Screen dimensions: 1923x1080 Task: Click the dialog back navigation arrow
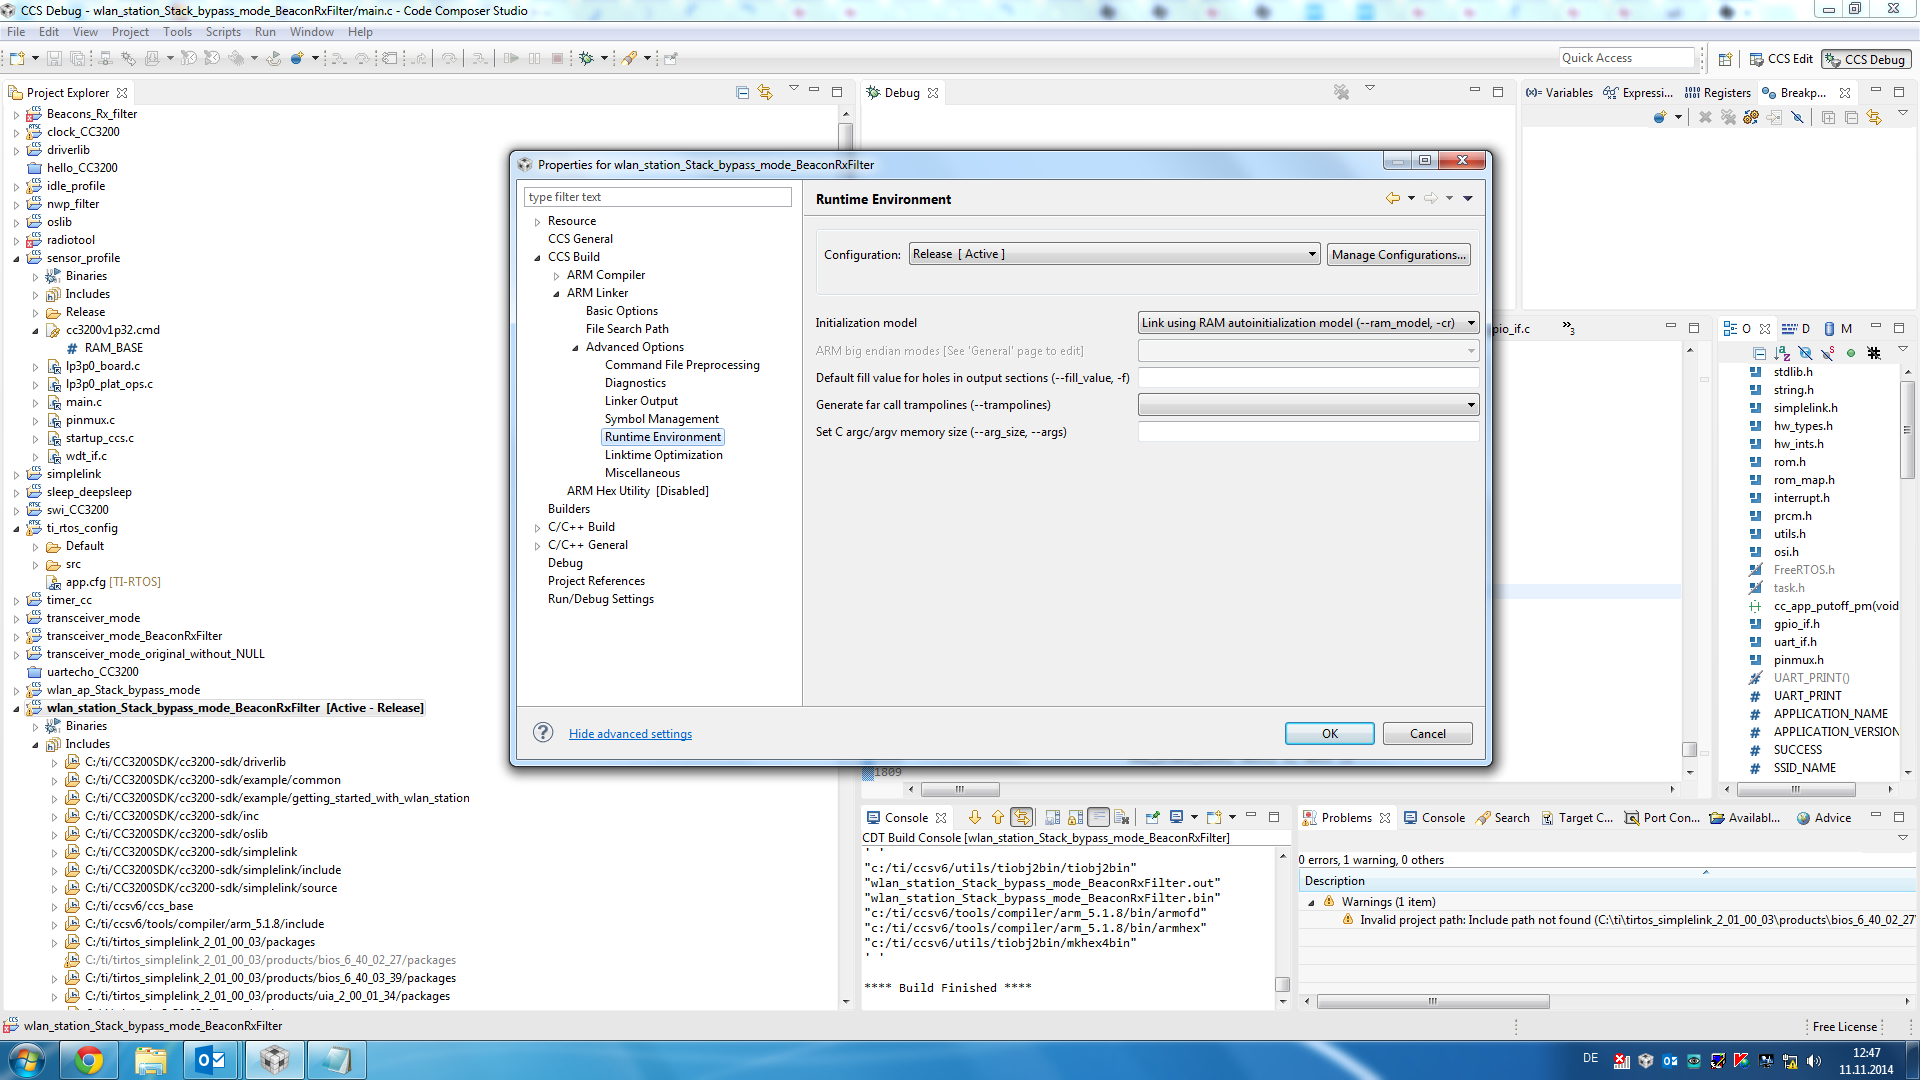[x=1392, y=199]
